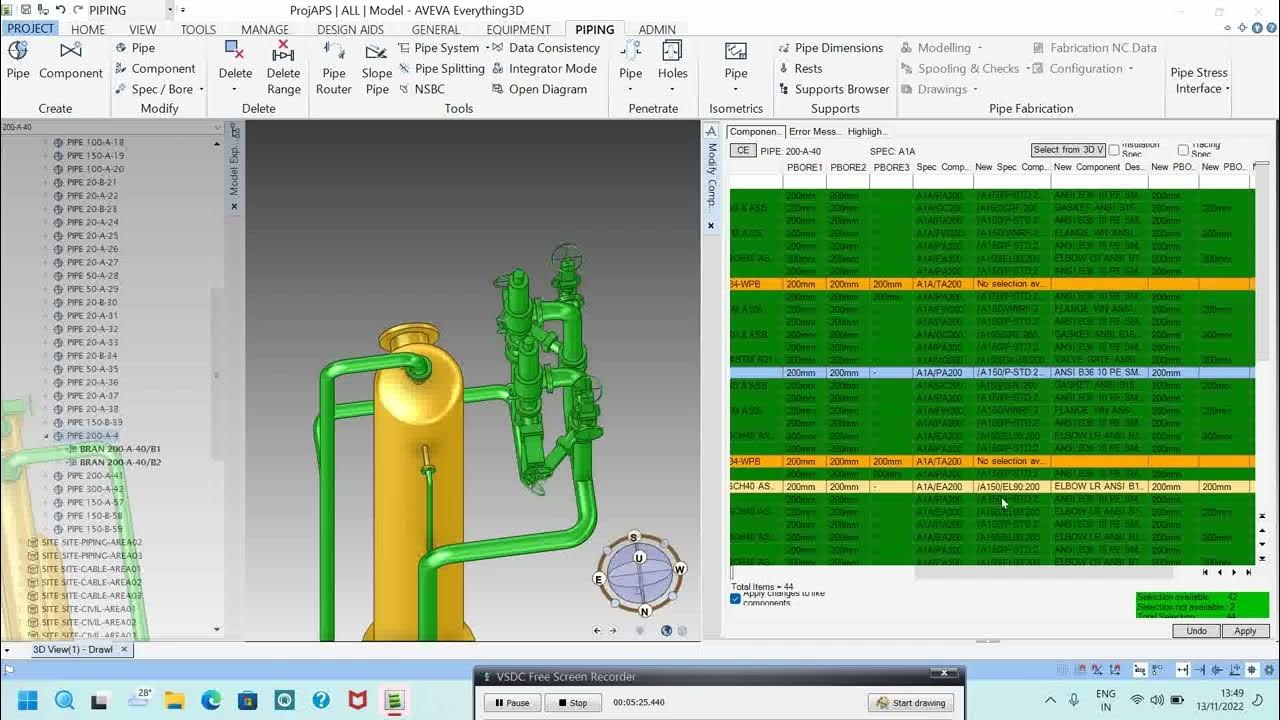Open Pipe Dimensions
Image resolution: width=1280 pixels, height=720 pixels.
point(831,48)
